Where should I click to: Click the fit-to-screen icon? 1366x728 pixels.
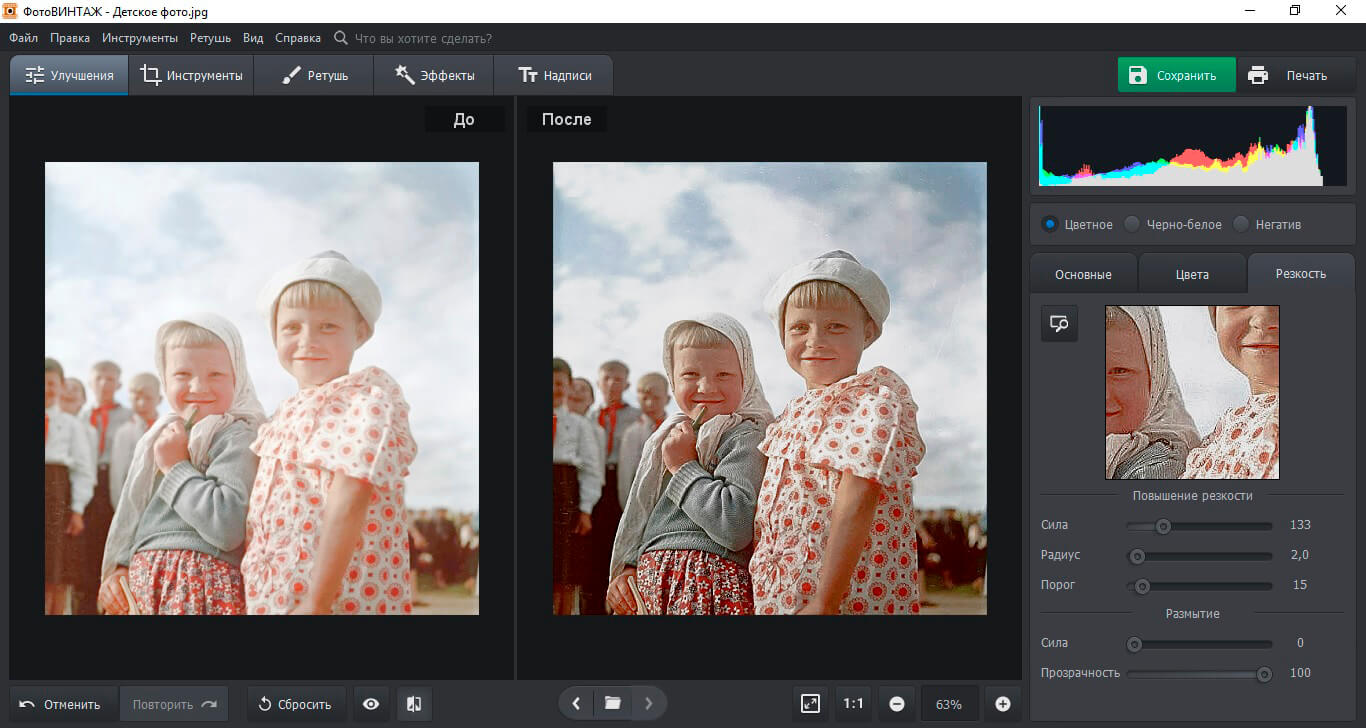coord(810,704)
